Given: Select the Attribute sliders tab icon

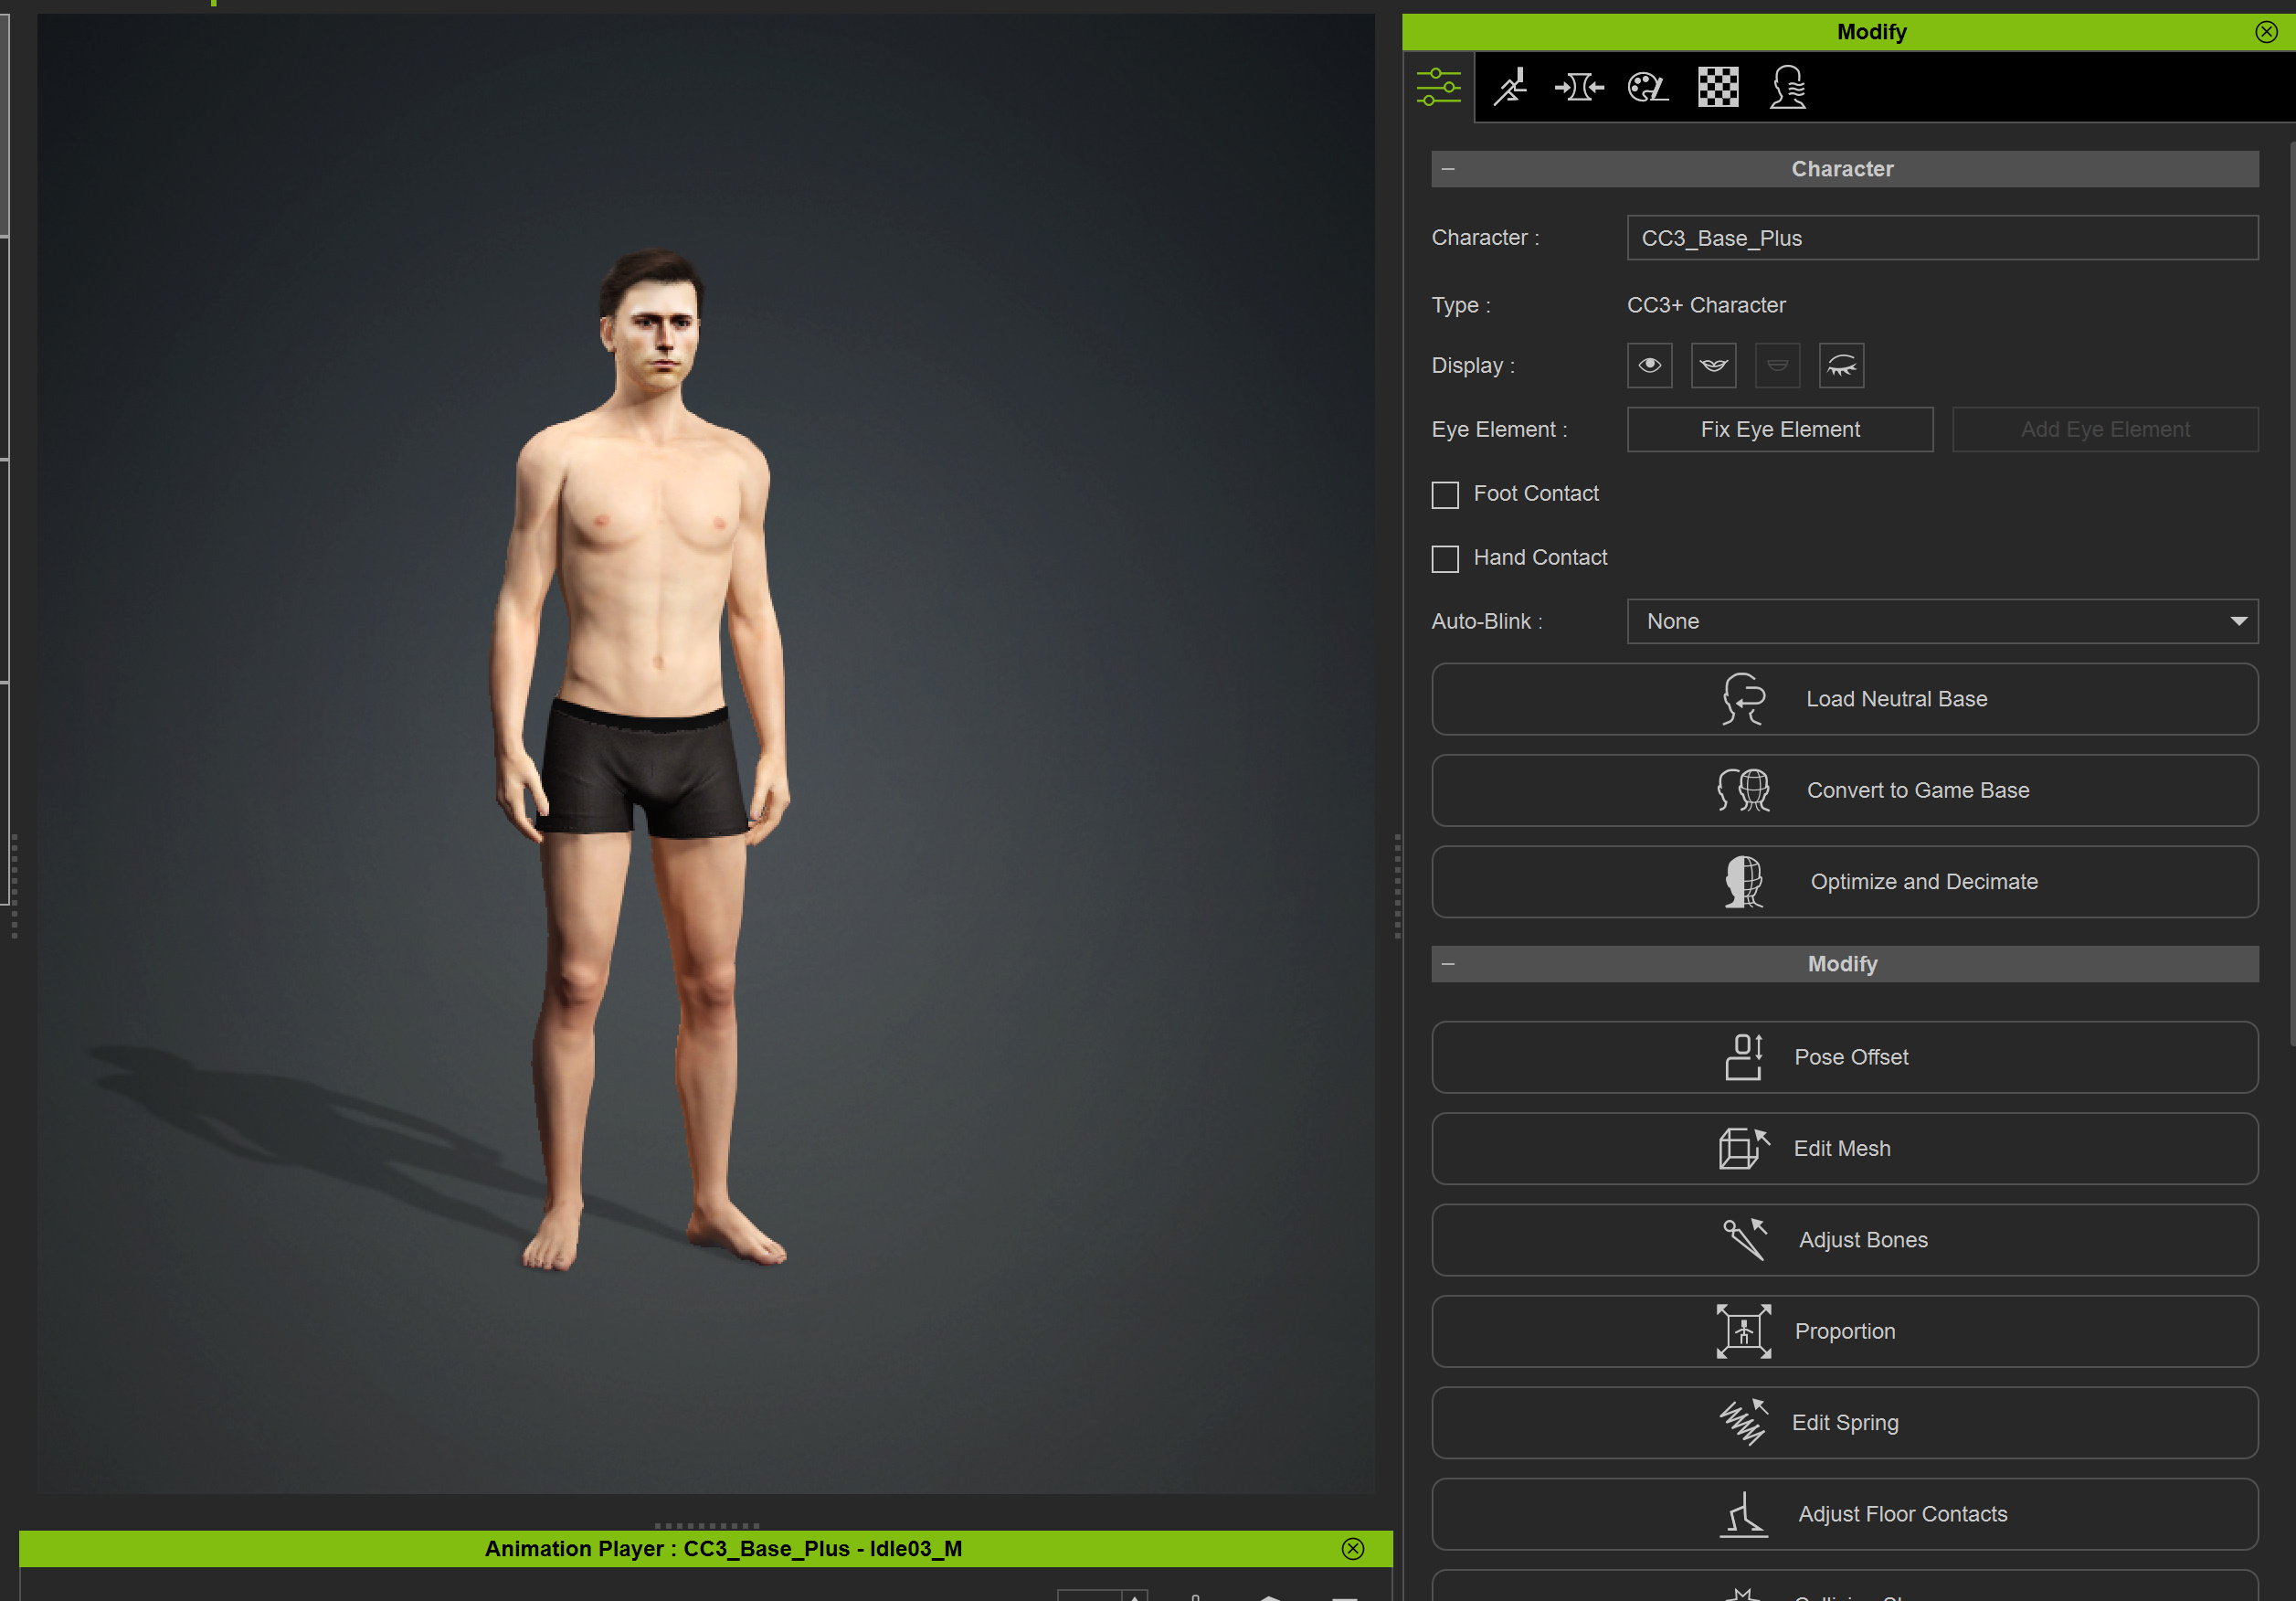Looking at the screenshot, I should coord(1438,87).
